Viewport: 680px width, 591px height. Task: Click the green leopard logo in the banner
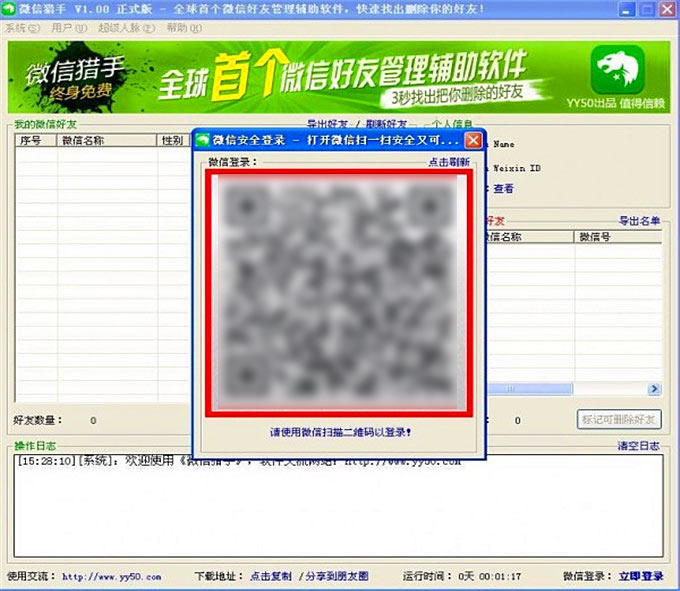(618, 69)
